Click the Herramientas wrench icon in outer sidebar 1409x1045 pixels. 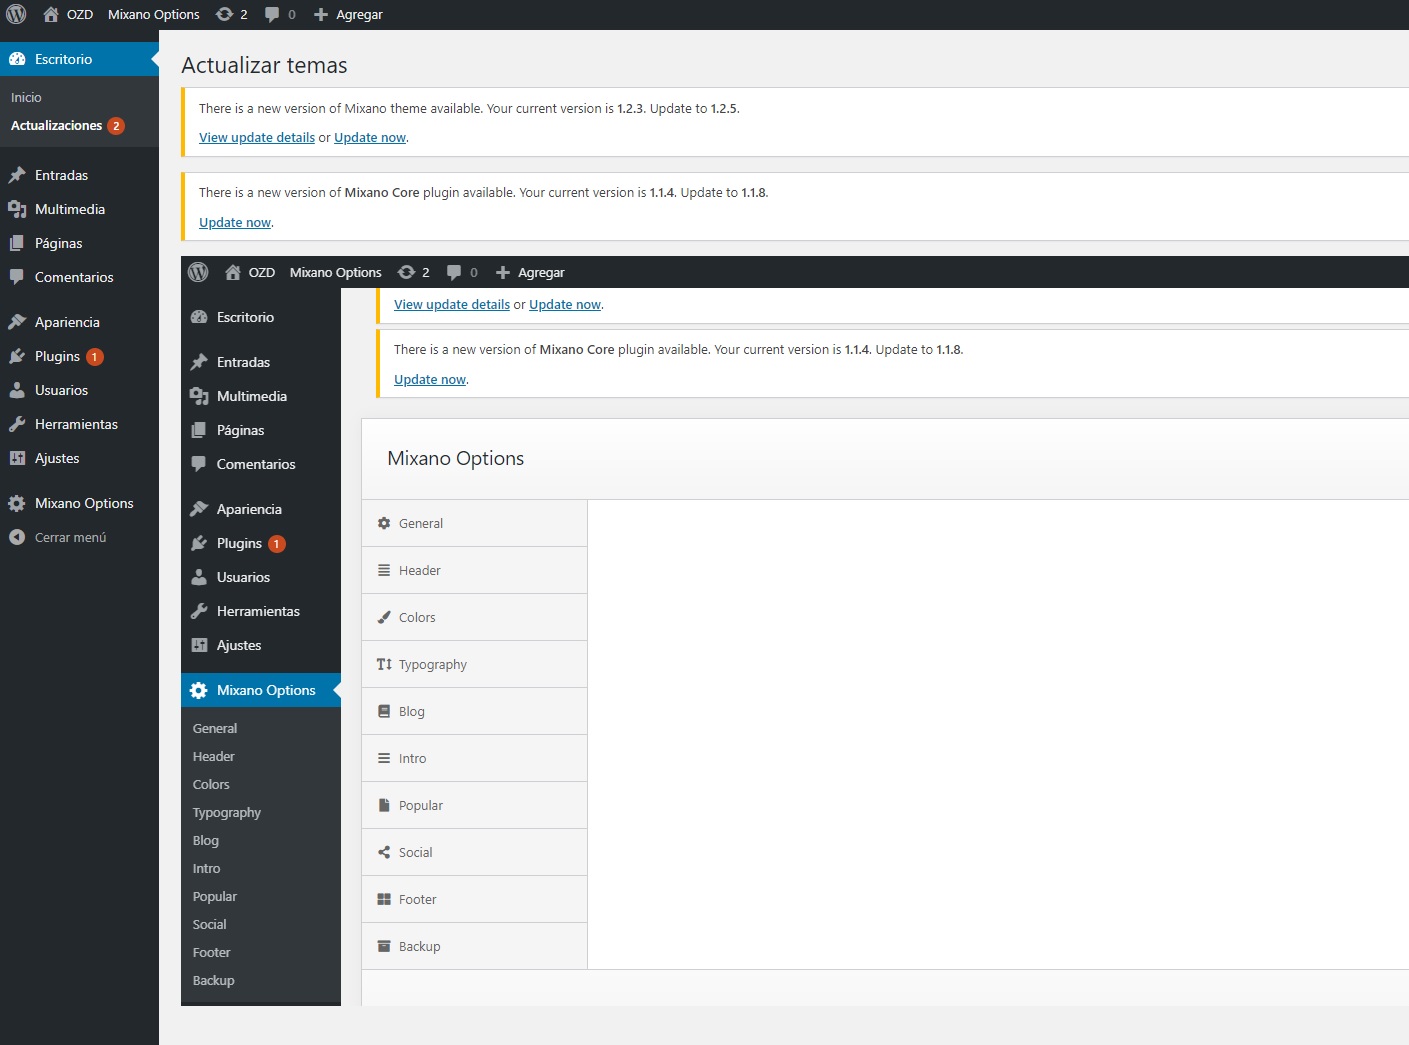(17, 424)
